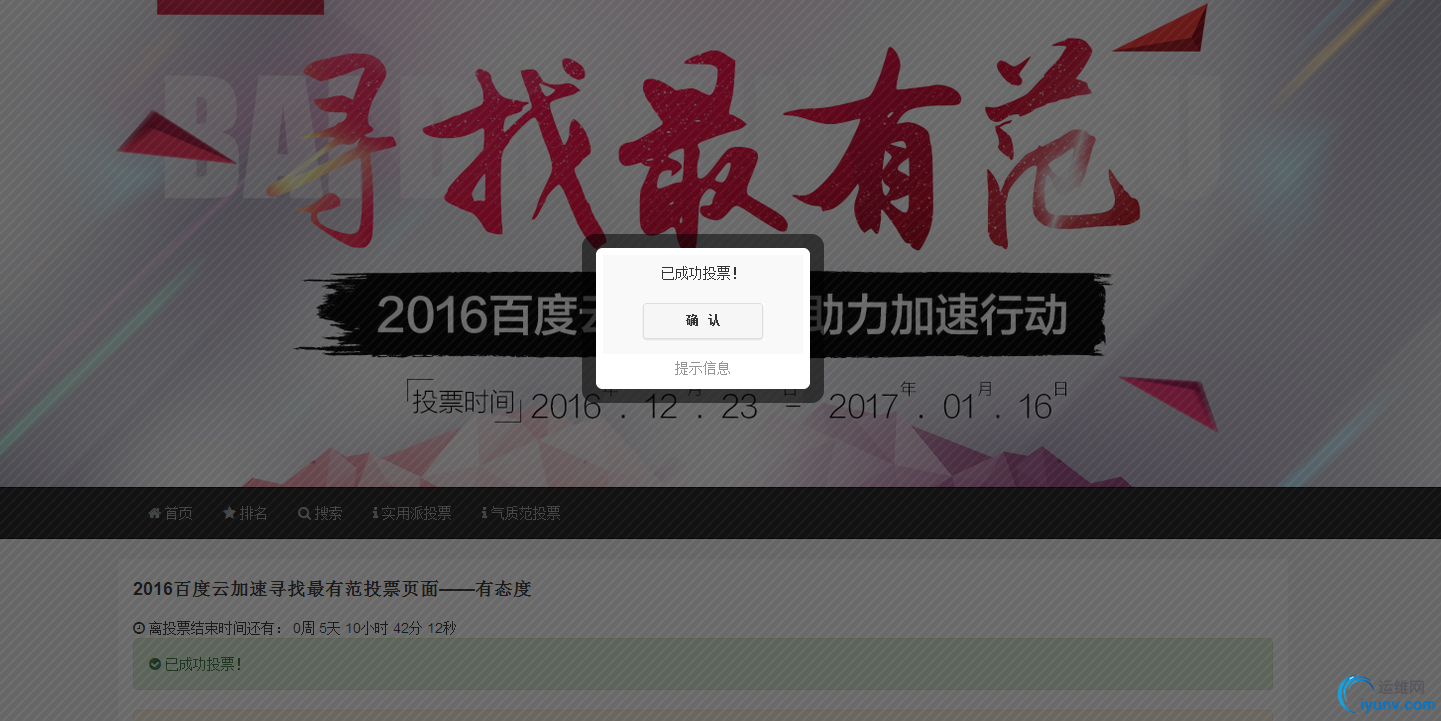The height and width of the screenshot is (721, 1441).
Task: Click the info icon beside 实用派投票
Action: pyautogui.click(x=375, y=513)
